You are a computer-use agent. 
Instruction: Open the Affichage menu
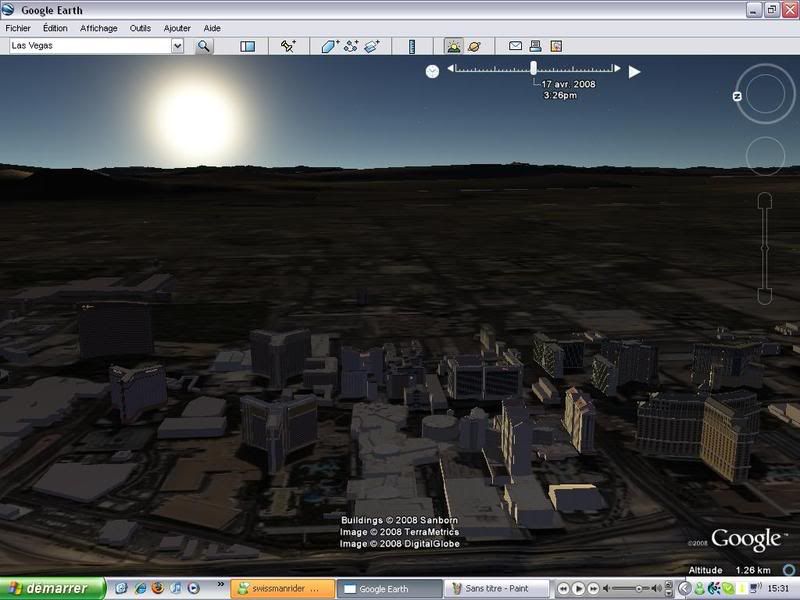pyautogui.click(x=98, y=28)
